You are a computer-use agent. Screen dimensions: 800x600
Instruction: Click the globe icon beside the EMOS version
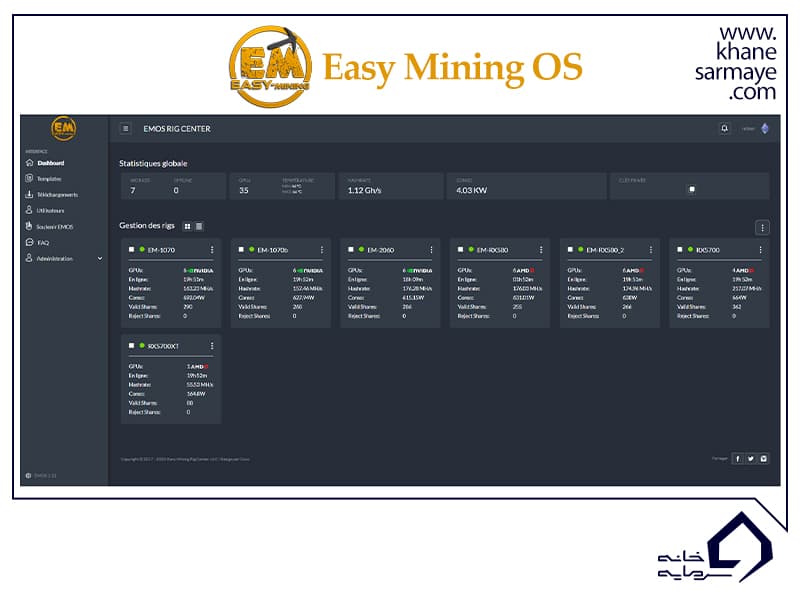29,476
